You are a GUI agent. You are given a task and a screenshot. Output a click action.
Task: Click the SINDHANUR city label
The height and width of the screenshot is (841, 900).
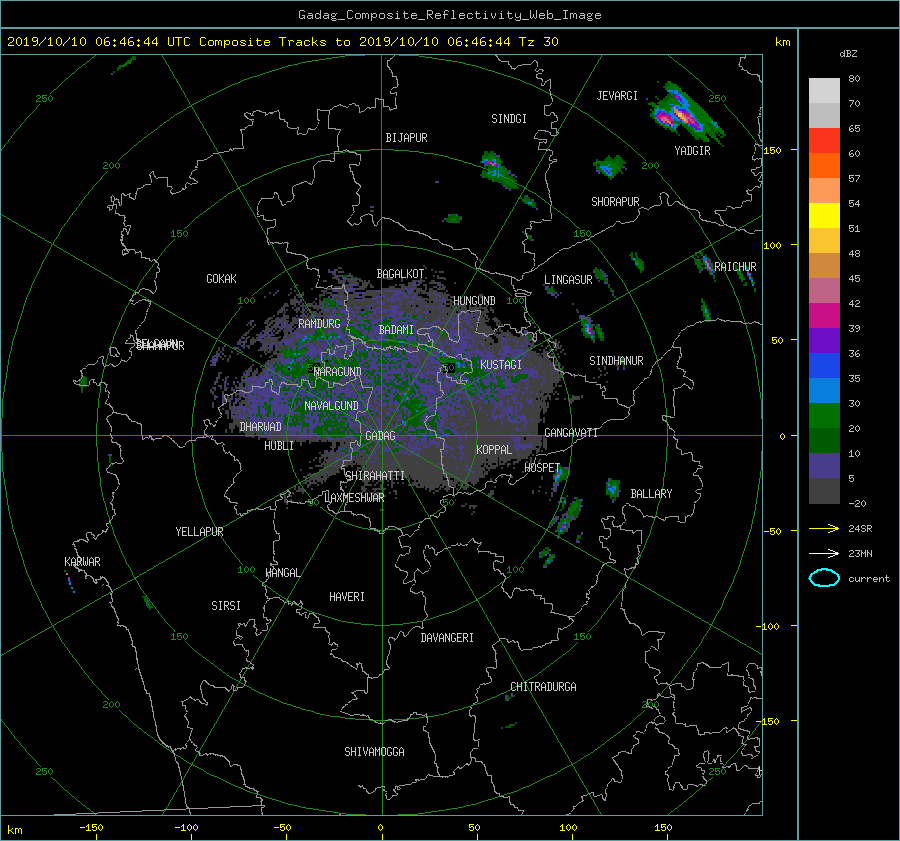pos(616,361)
